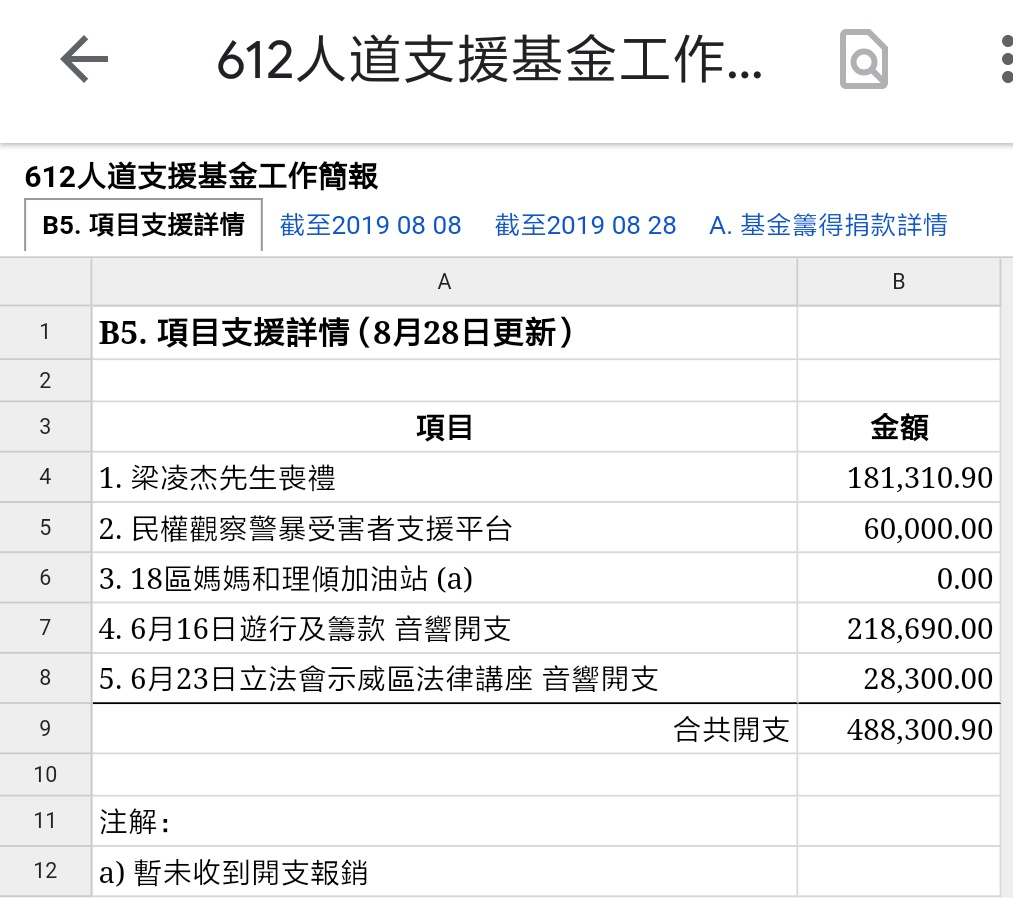Image resolution: width=1013 pixels, height=898 pixels.
Task: Click the cell 3. 18區媽媽和理傾加油站 (a)
Action: pyautogui.click(x=444, y=578)
